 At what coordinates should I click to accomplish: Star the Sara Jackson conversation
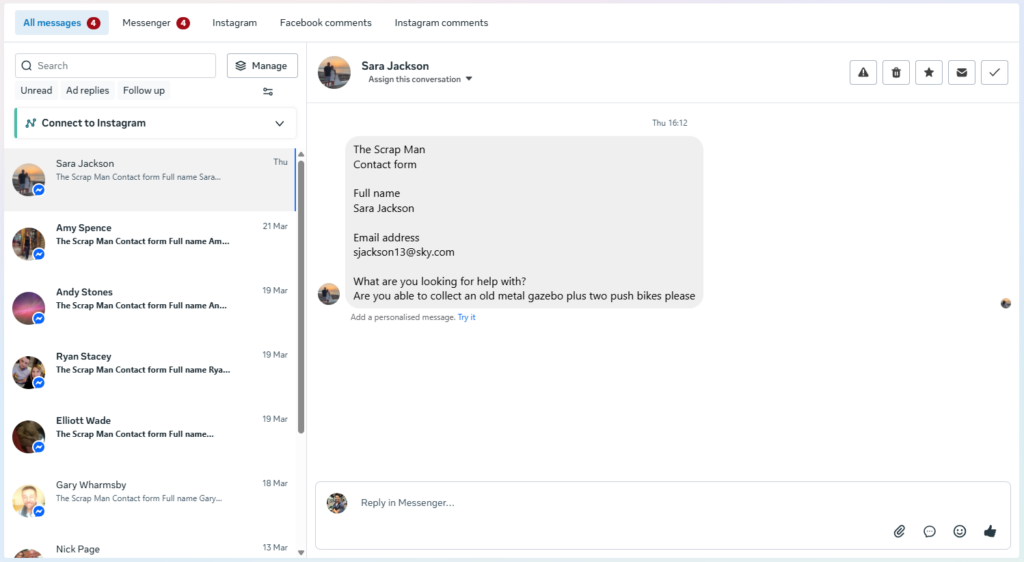point(929,72)
